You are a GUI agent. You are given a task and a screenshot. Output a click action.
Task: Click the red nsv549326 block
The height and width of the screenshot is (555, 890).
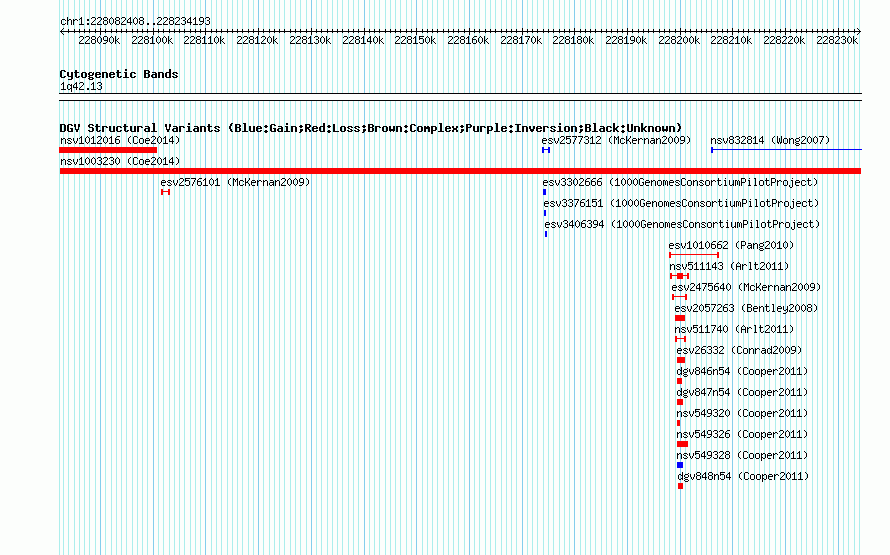[x=683, y=444]
